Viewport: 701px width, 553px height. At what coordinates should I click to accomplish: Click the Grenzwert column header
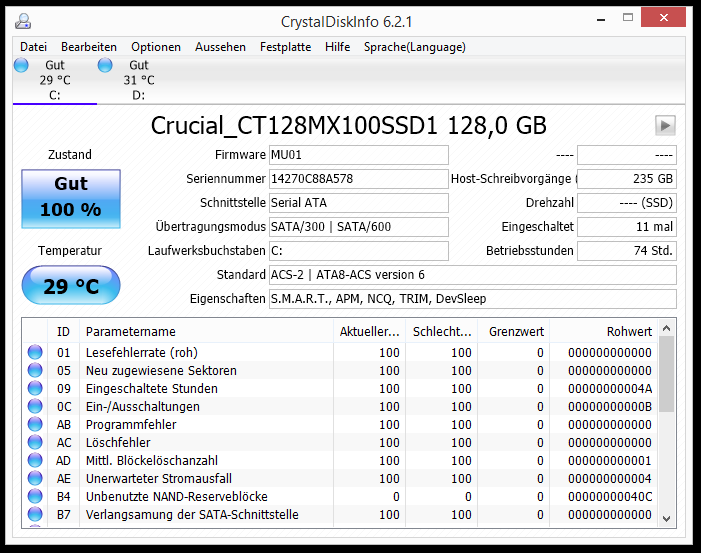click(514, 331)
